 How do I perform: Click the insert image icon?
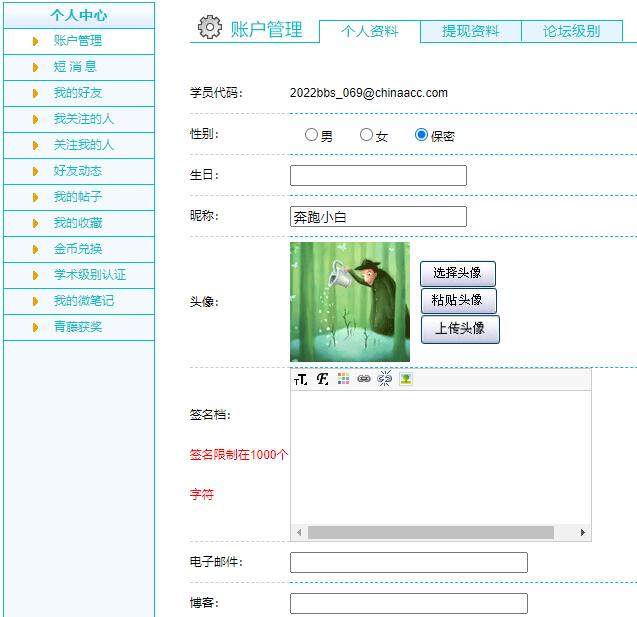406,379
